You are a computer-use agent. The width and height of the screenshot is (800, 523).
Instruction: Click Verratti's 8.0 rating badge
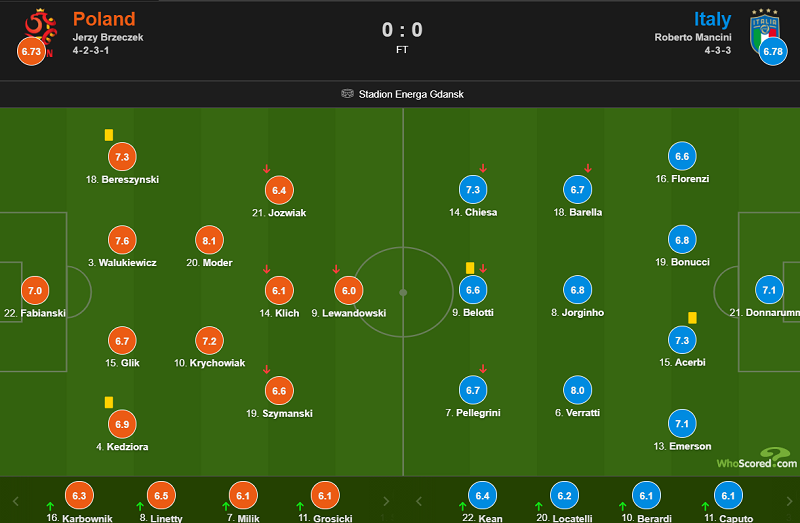577,391
